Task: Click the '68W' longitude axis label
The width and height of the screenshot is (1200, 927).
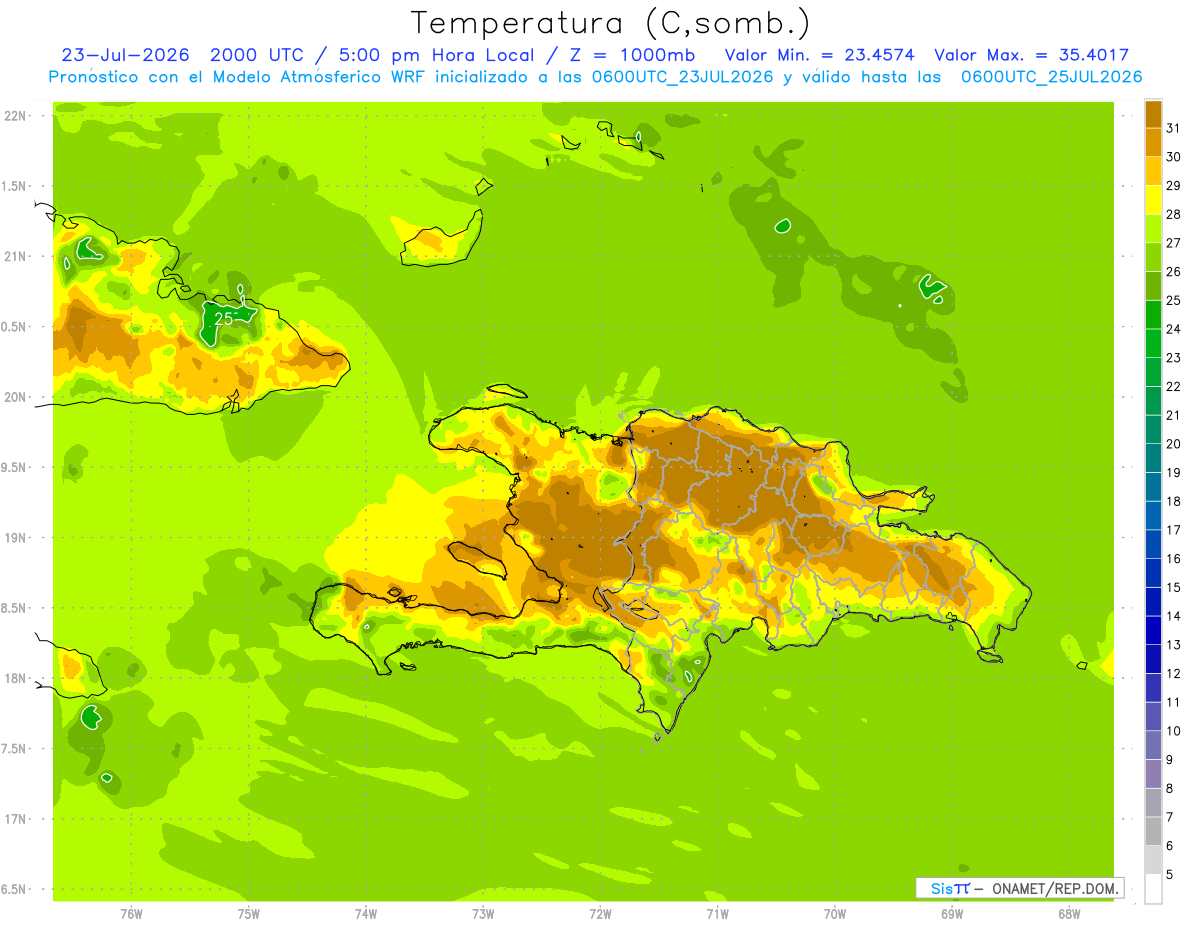Action: tap(1069, 913)
